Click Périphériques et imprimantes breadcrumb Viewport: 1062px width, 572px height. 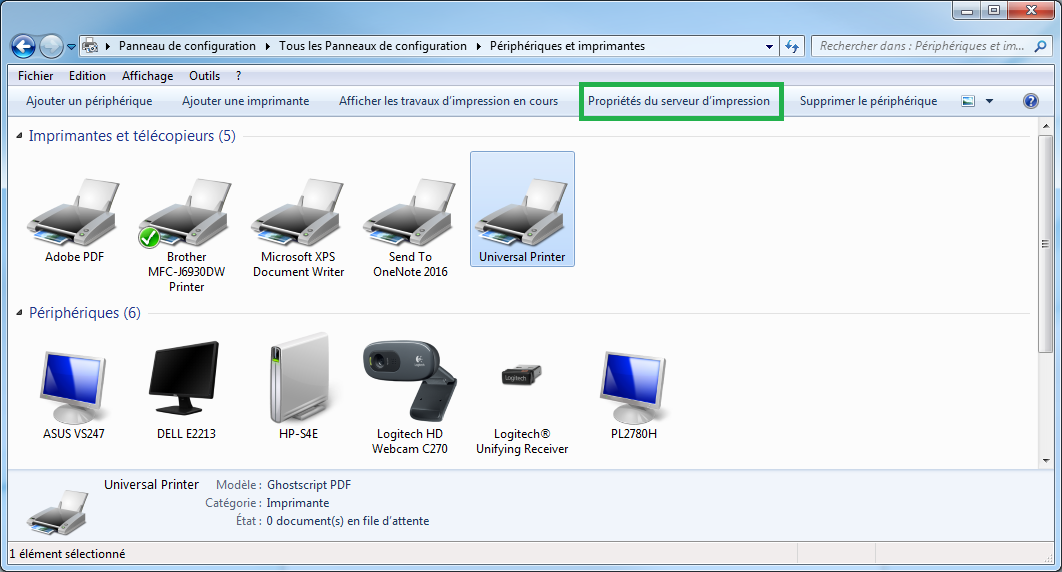point(568,46)
